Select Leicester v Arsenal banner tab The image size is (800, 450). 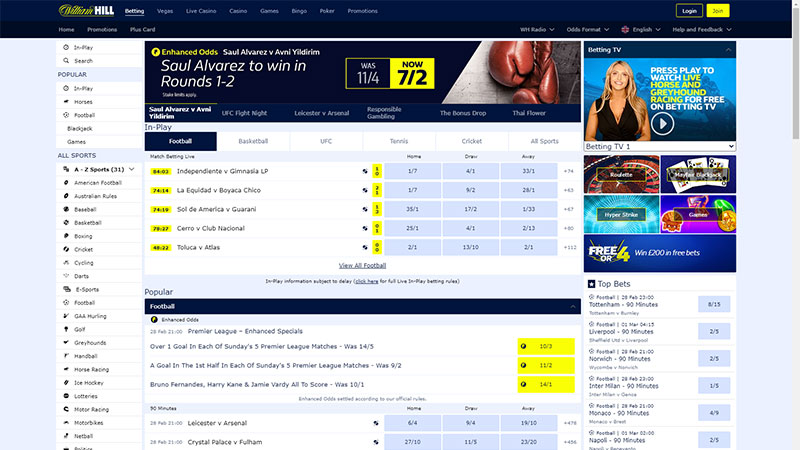coord(321,113)
